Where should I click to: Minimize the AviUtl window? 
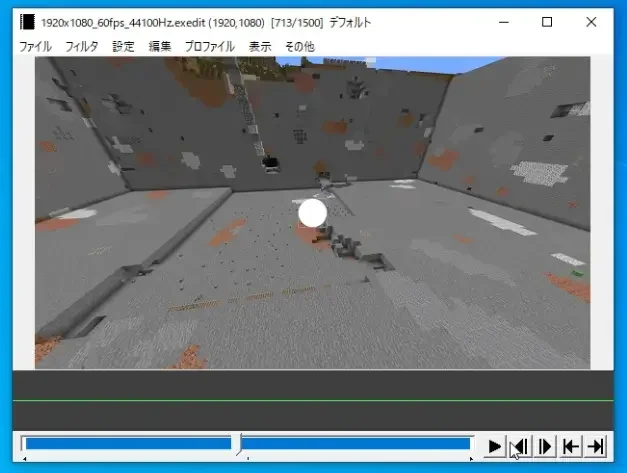(501, 22)
